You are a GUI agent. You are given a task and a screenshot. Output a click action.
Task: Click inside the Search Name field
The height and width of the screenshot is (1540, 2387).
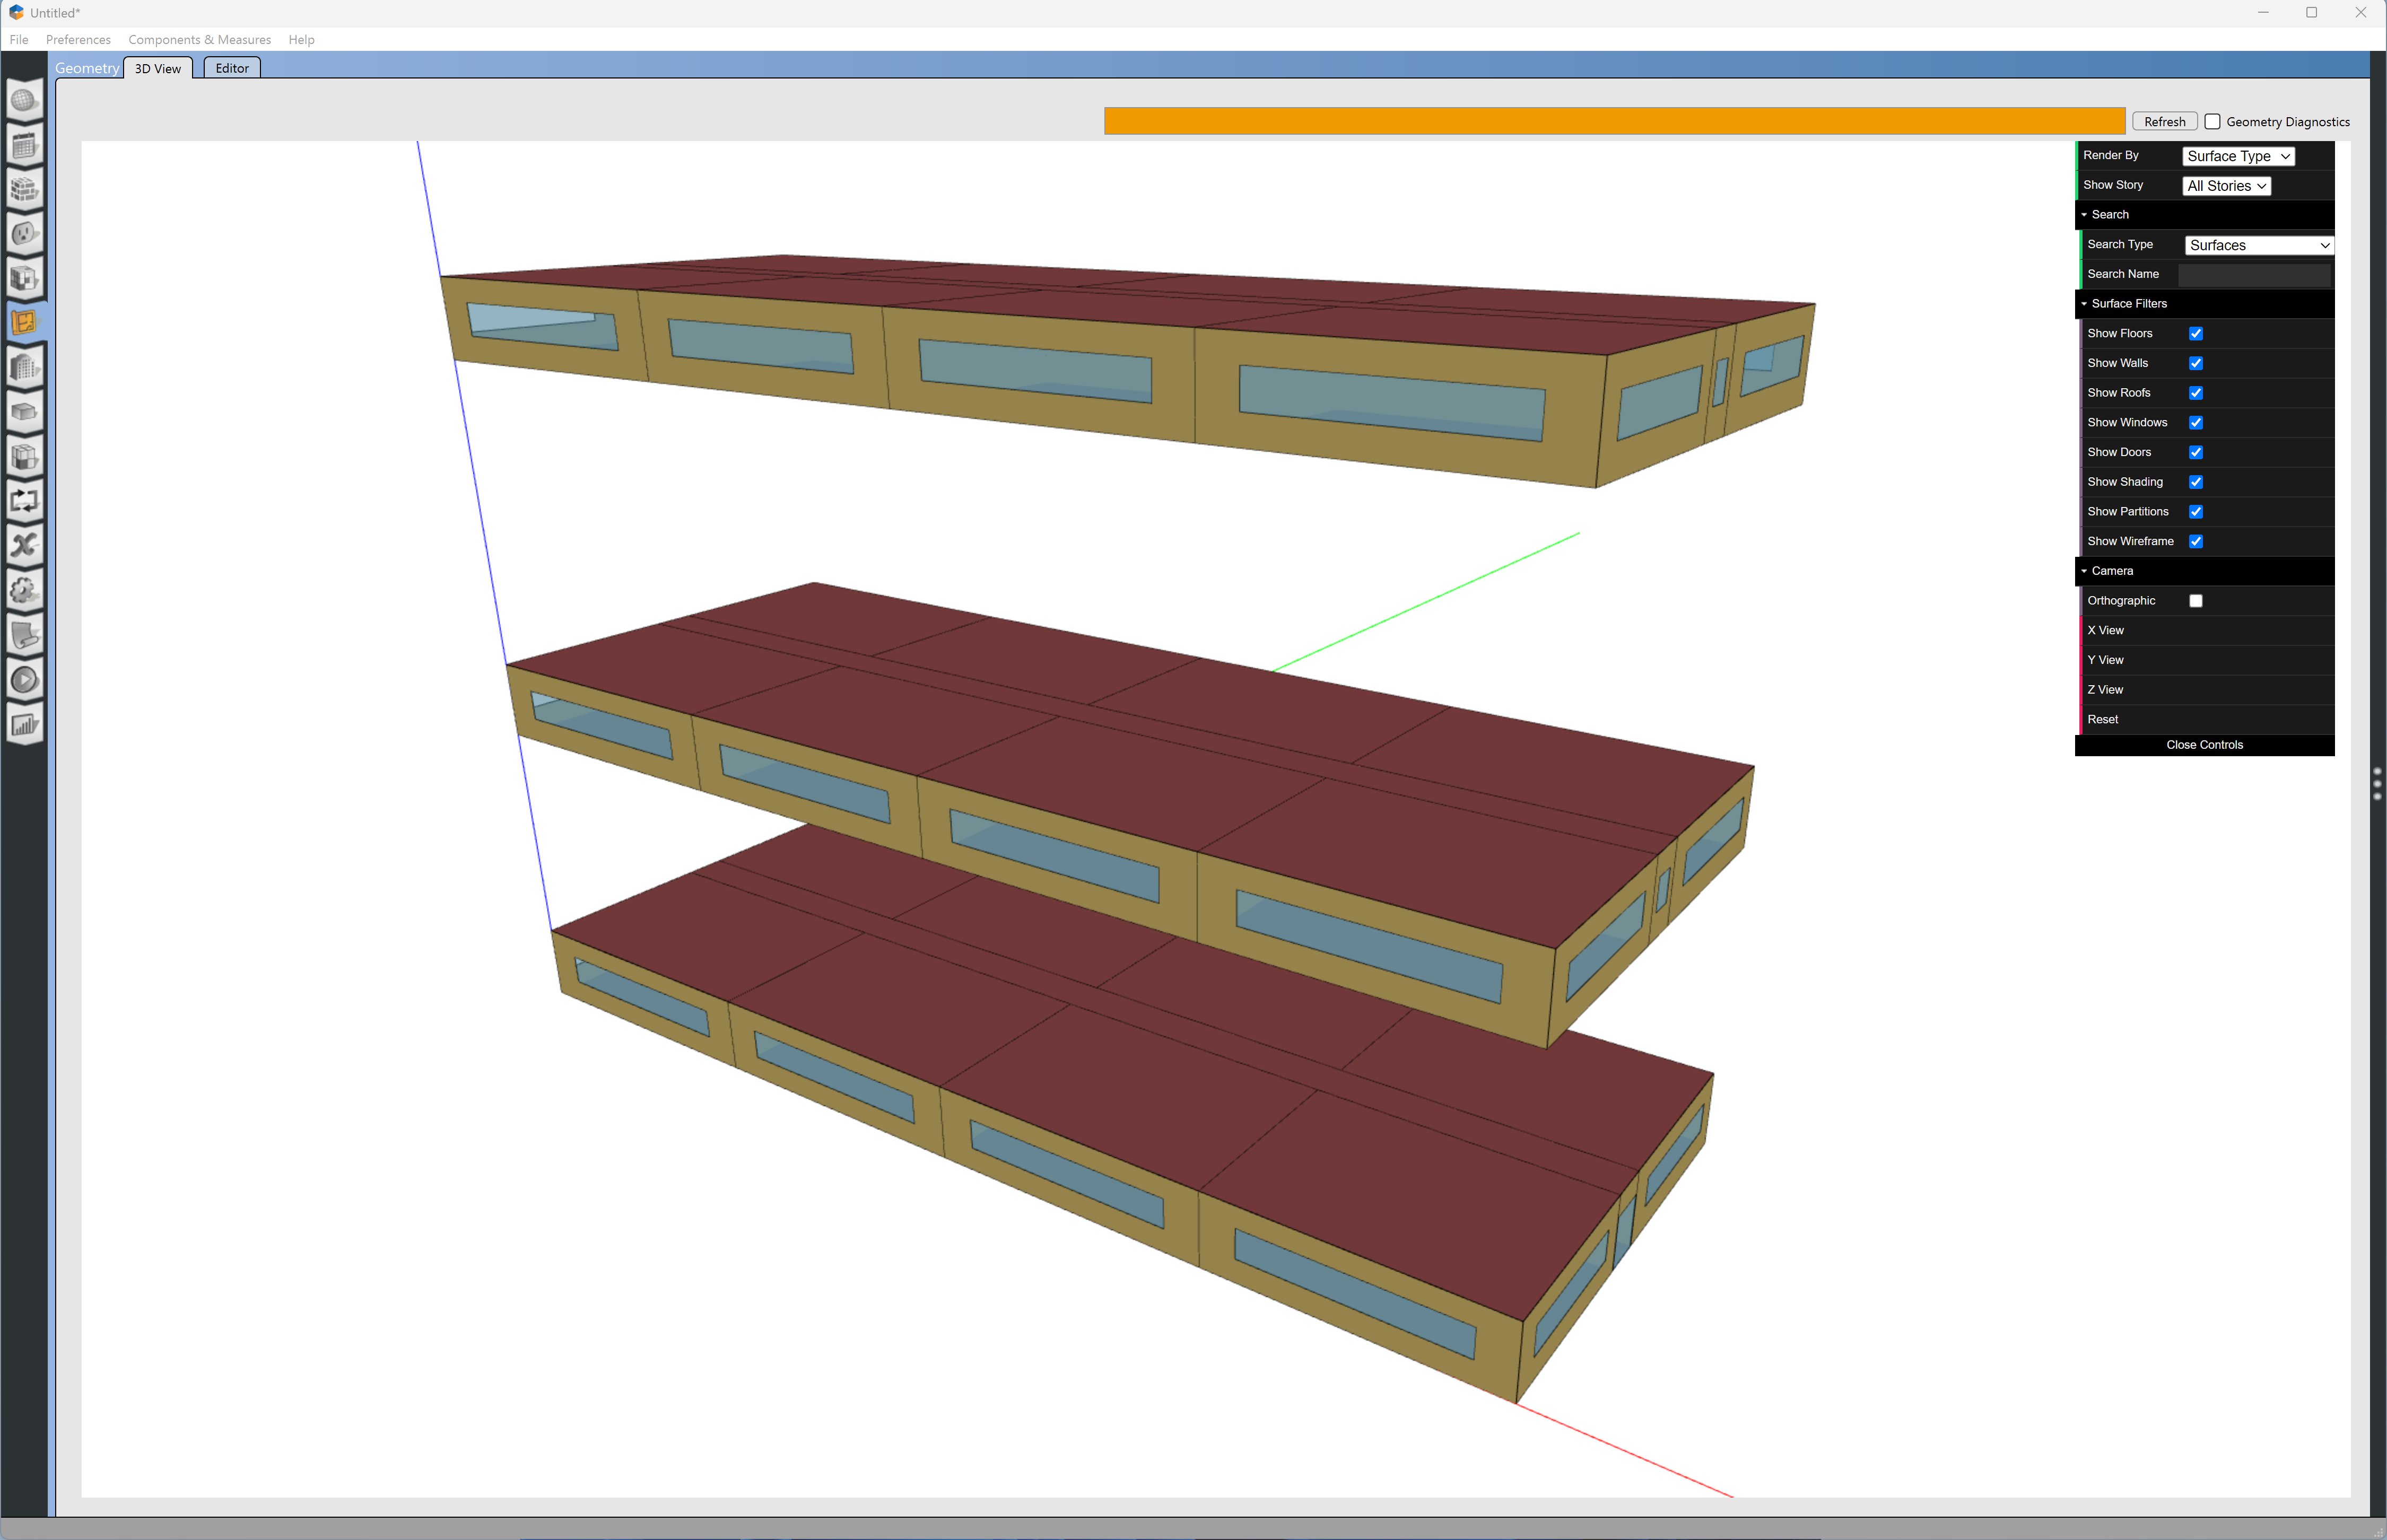(x=2254, y=274)
